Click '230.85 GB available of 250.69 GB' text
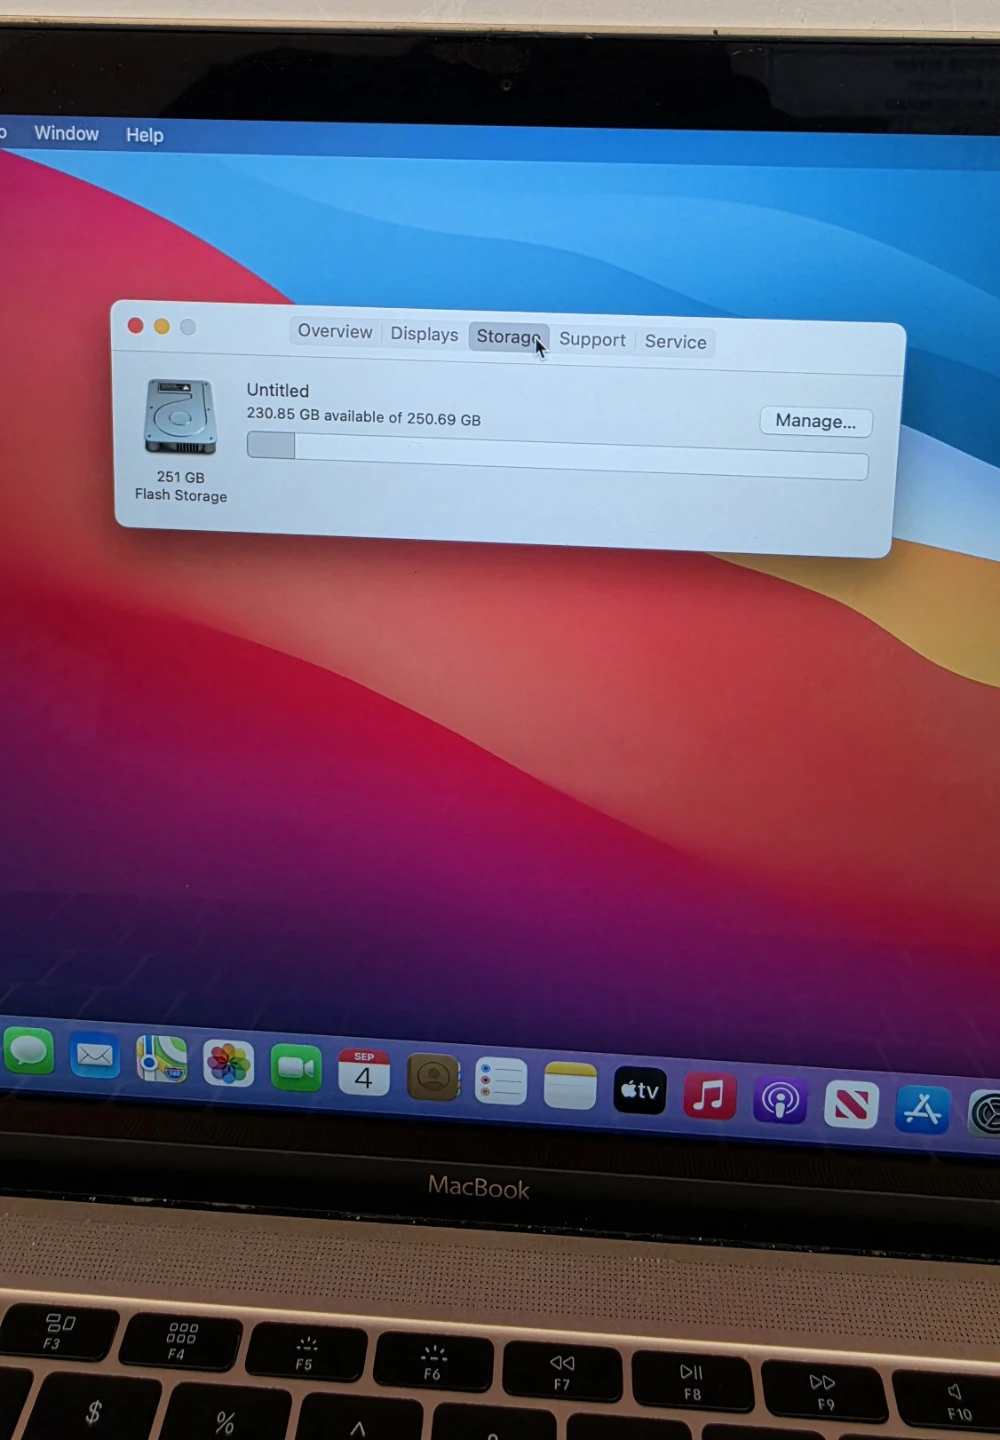 click(364, 416)
